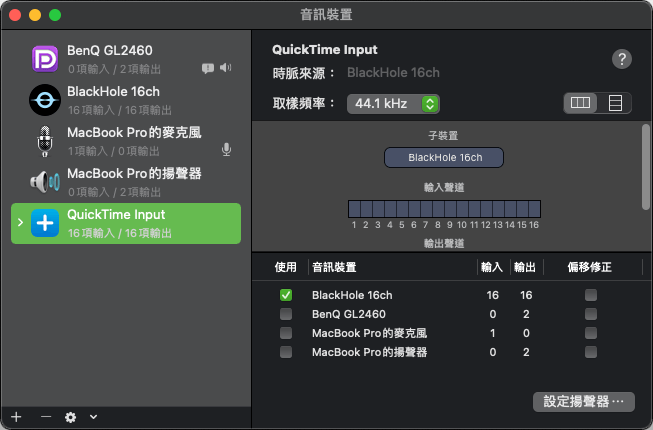Remove selected device with minus button
The height and width of the screenshot is (430, 653).
(x=46, y=417)
